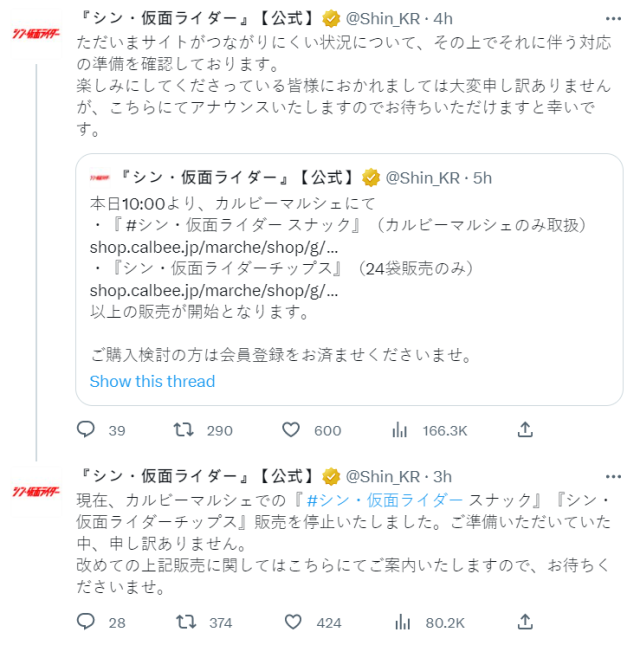Like the first tweet with 600 likes
640x645 pixels.
(x=291, y=430)
